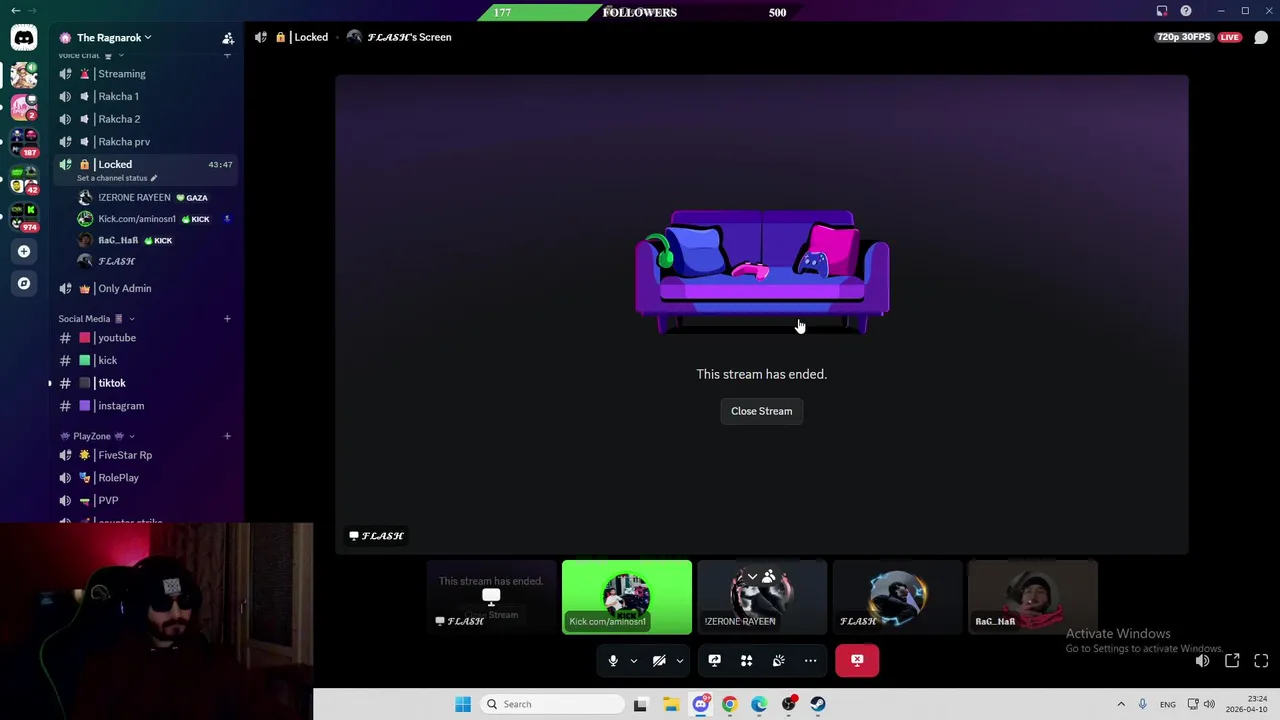Viewport: 1280px width, 720px height.
Task: Open Google Chrome from the taskbar
Action: pos(729,704)
